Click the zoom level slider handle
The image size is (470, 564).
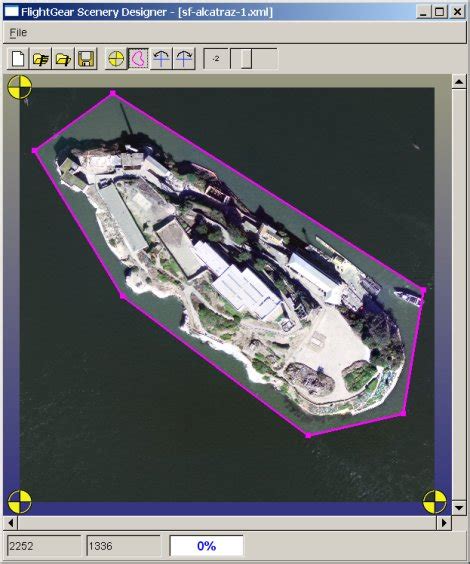click(246, 59)
